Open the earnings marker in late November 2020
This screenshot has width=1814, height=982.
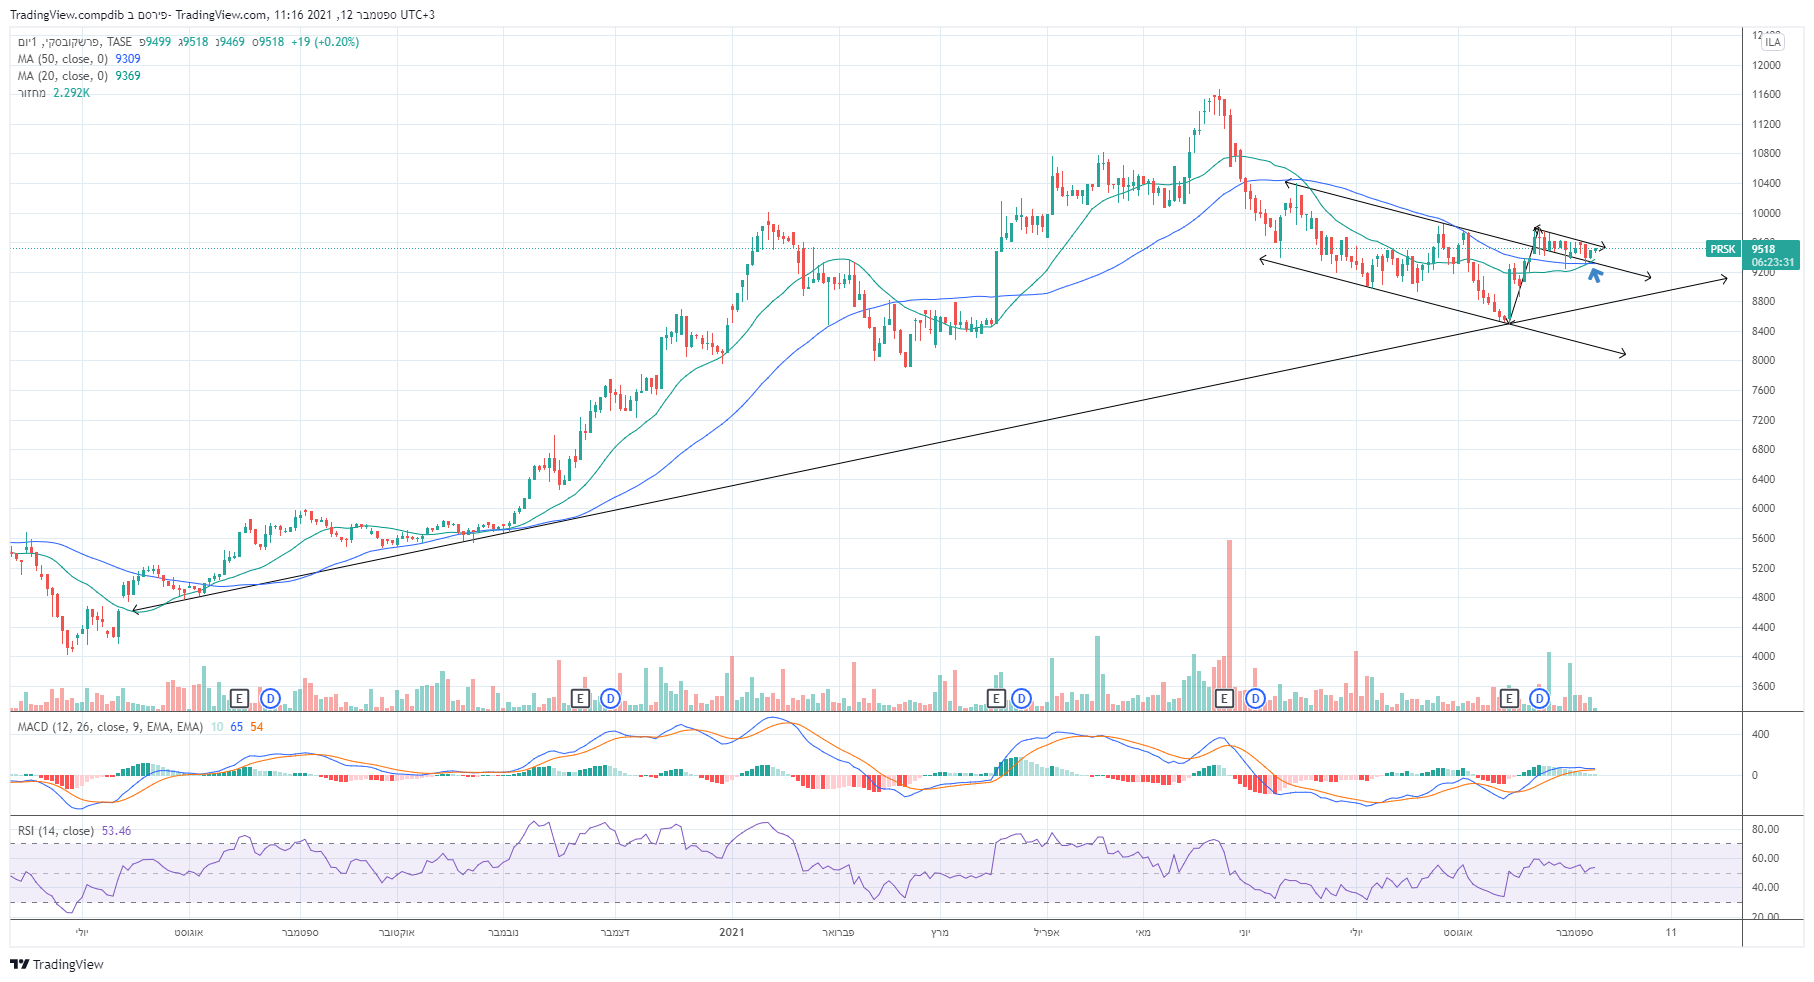[580, 698]
